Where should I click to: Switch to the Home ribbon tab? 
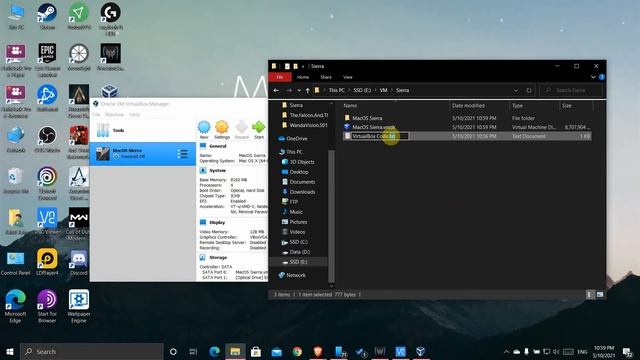tap(303, 77)
